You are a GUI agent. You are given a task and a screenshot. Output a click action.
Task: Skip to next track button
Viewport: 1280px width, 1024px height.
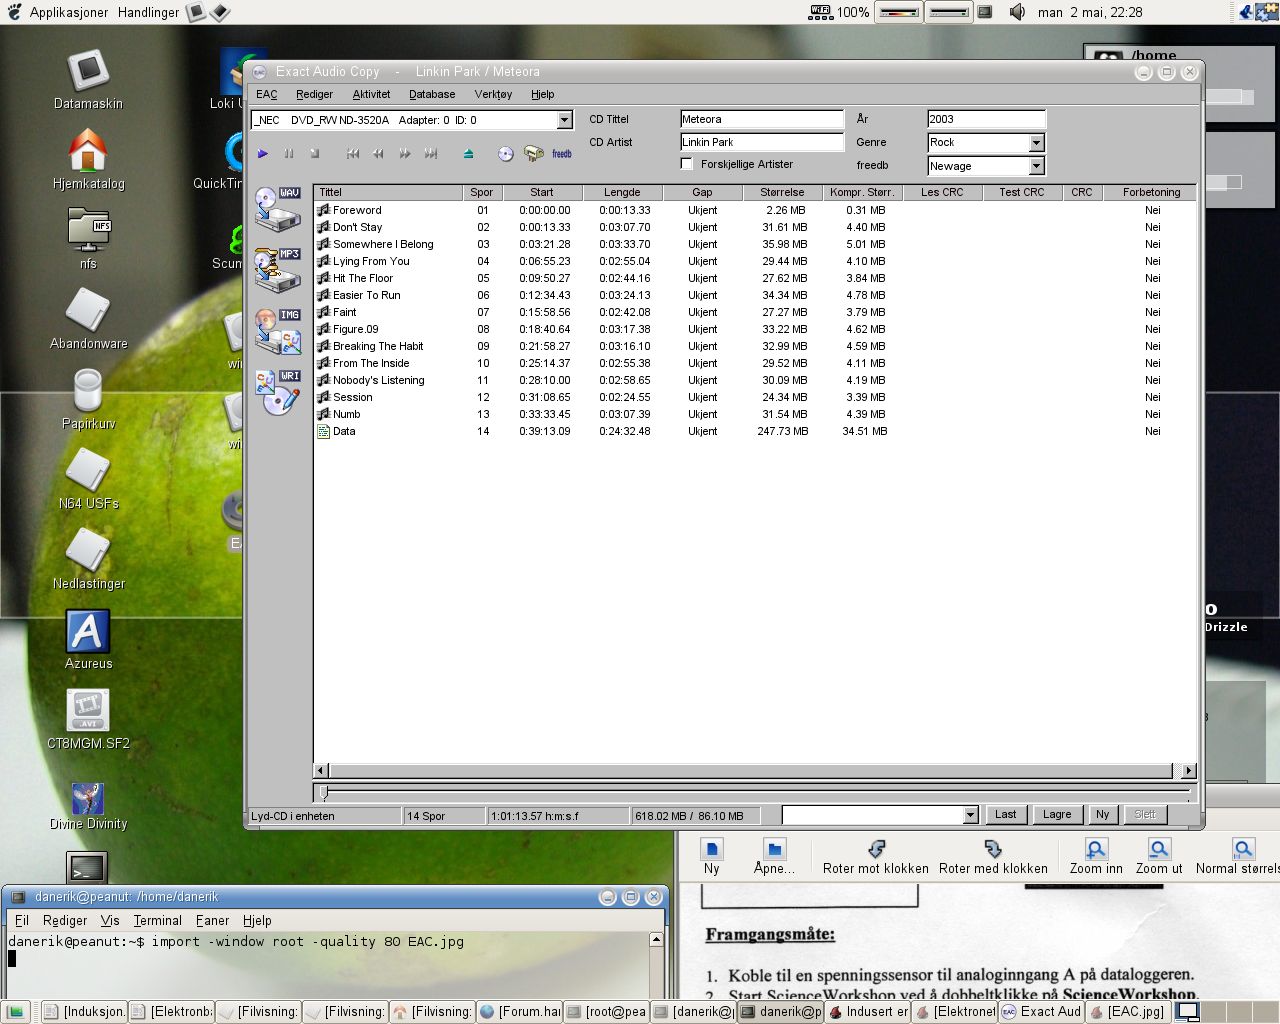430,154
